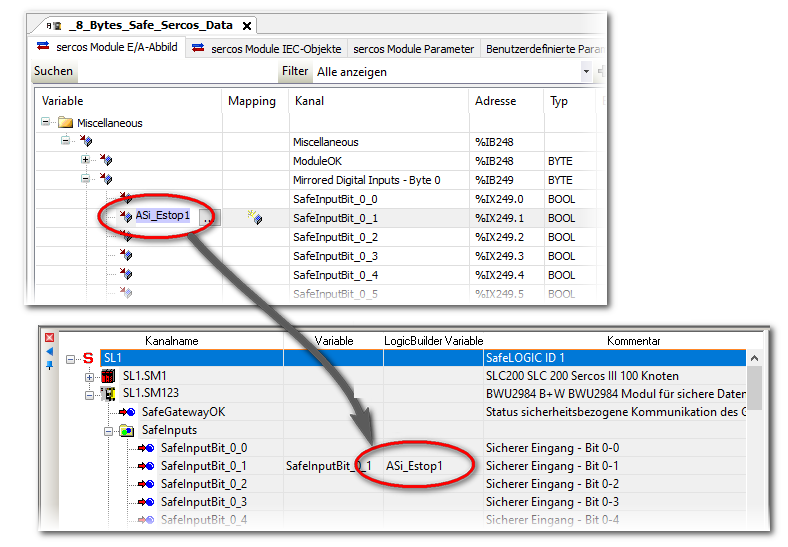
Task: Click the ASi_Estop1 LogicBuilder variable cell
Action: click(414, 466)
